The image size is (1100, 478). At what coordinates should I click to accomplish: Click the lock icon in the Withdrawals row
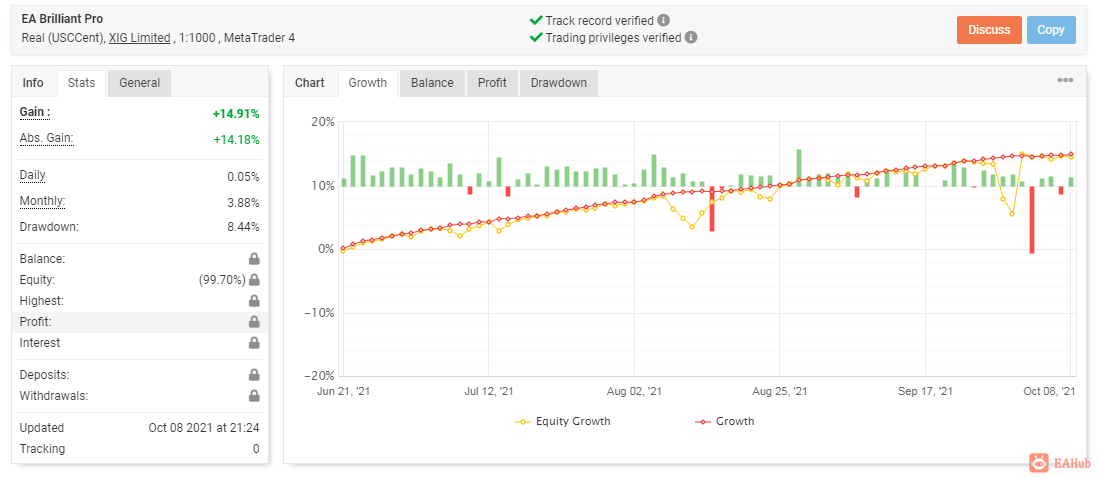point(254,396)
